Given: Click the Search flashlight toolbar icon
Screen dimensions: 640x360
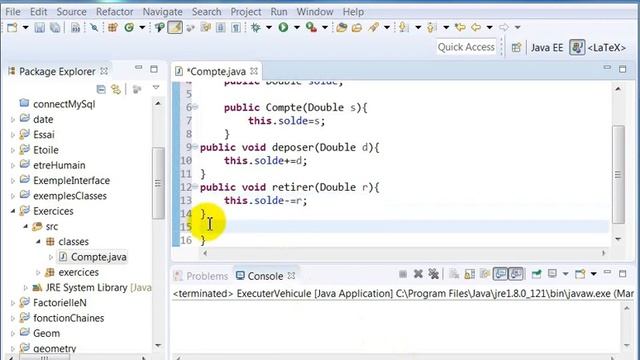Looking at the screenshot, I should point(373,27).
